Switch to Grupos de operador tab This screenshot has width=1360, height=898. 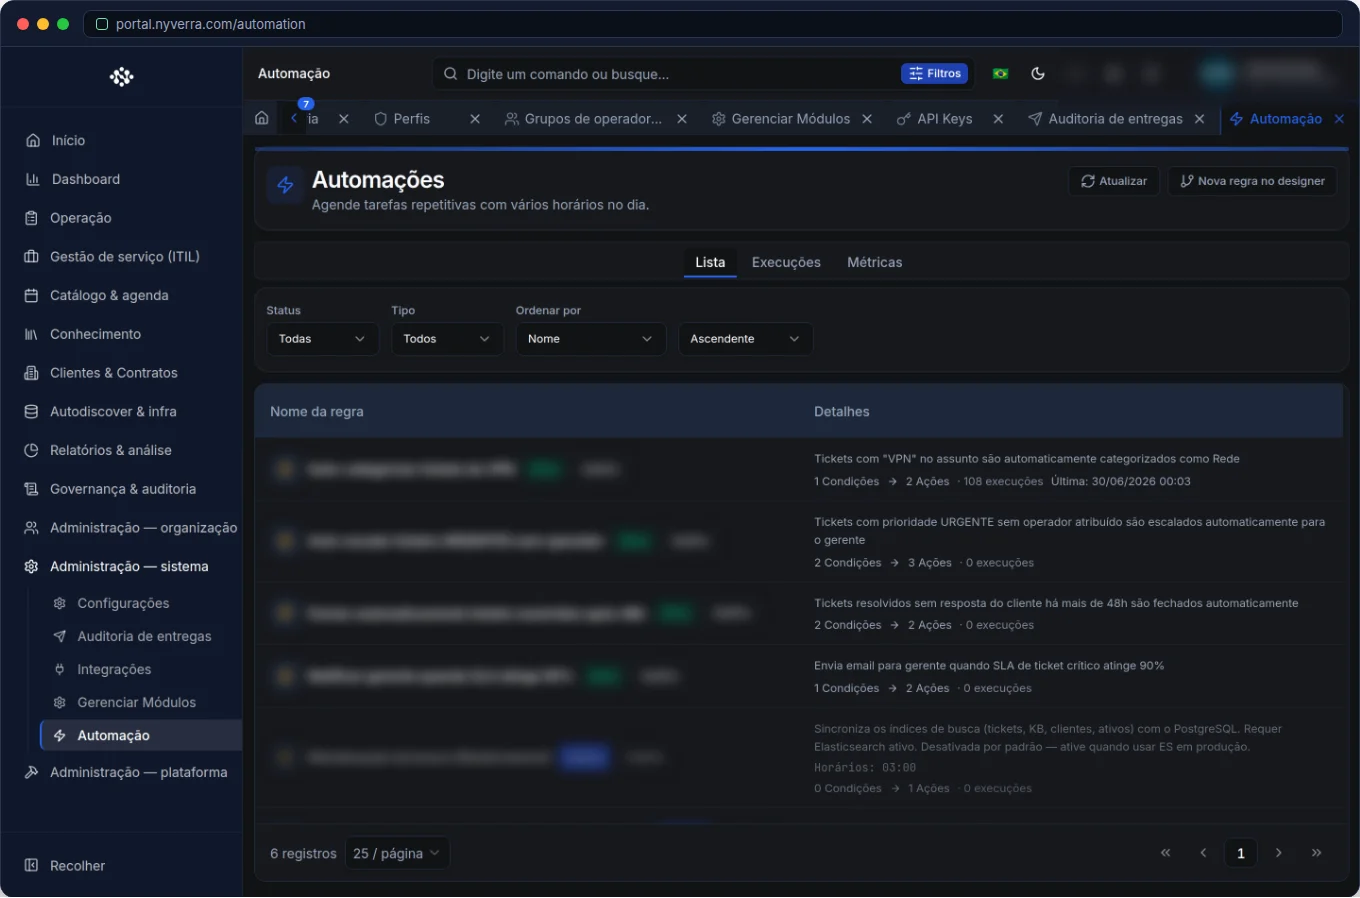[592, 119]
